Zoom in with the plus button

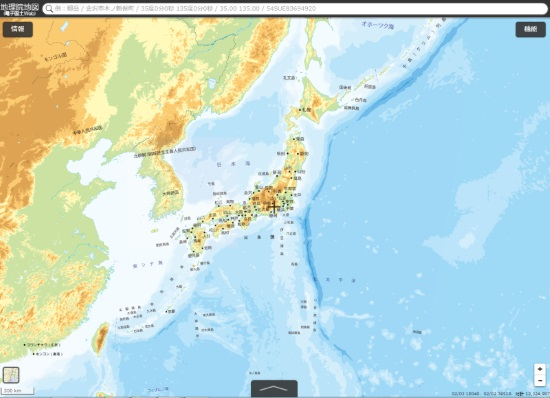click(540, 369)
